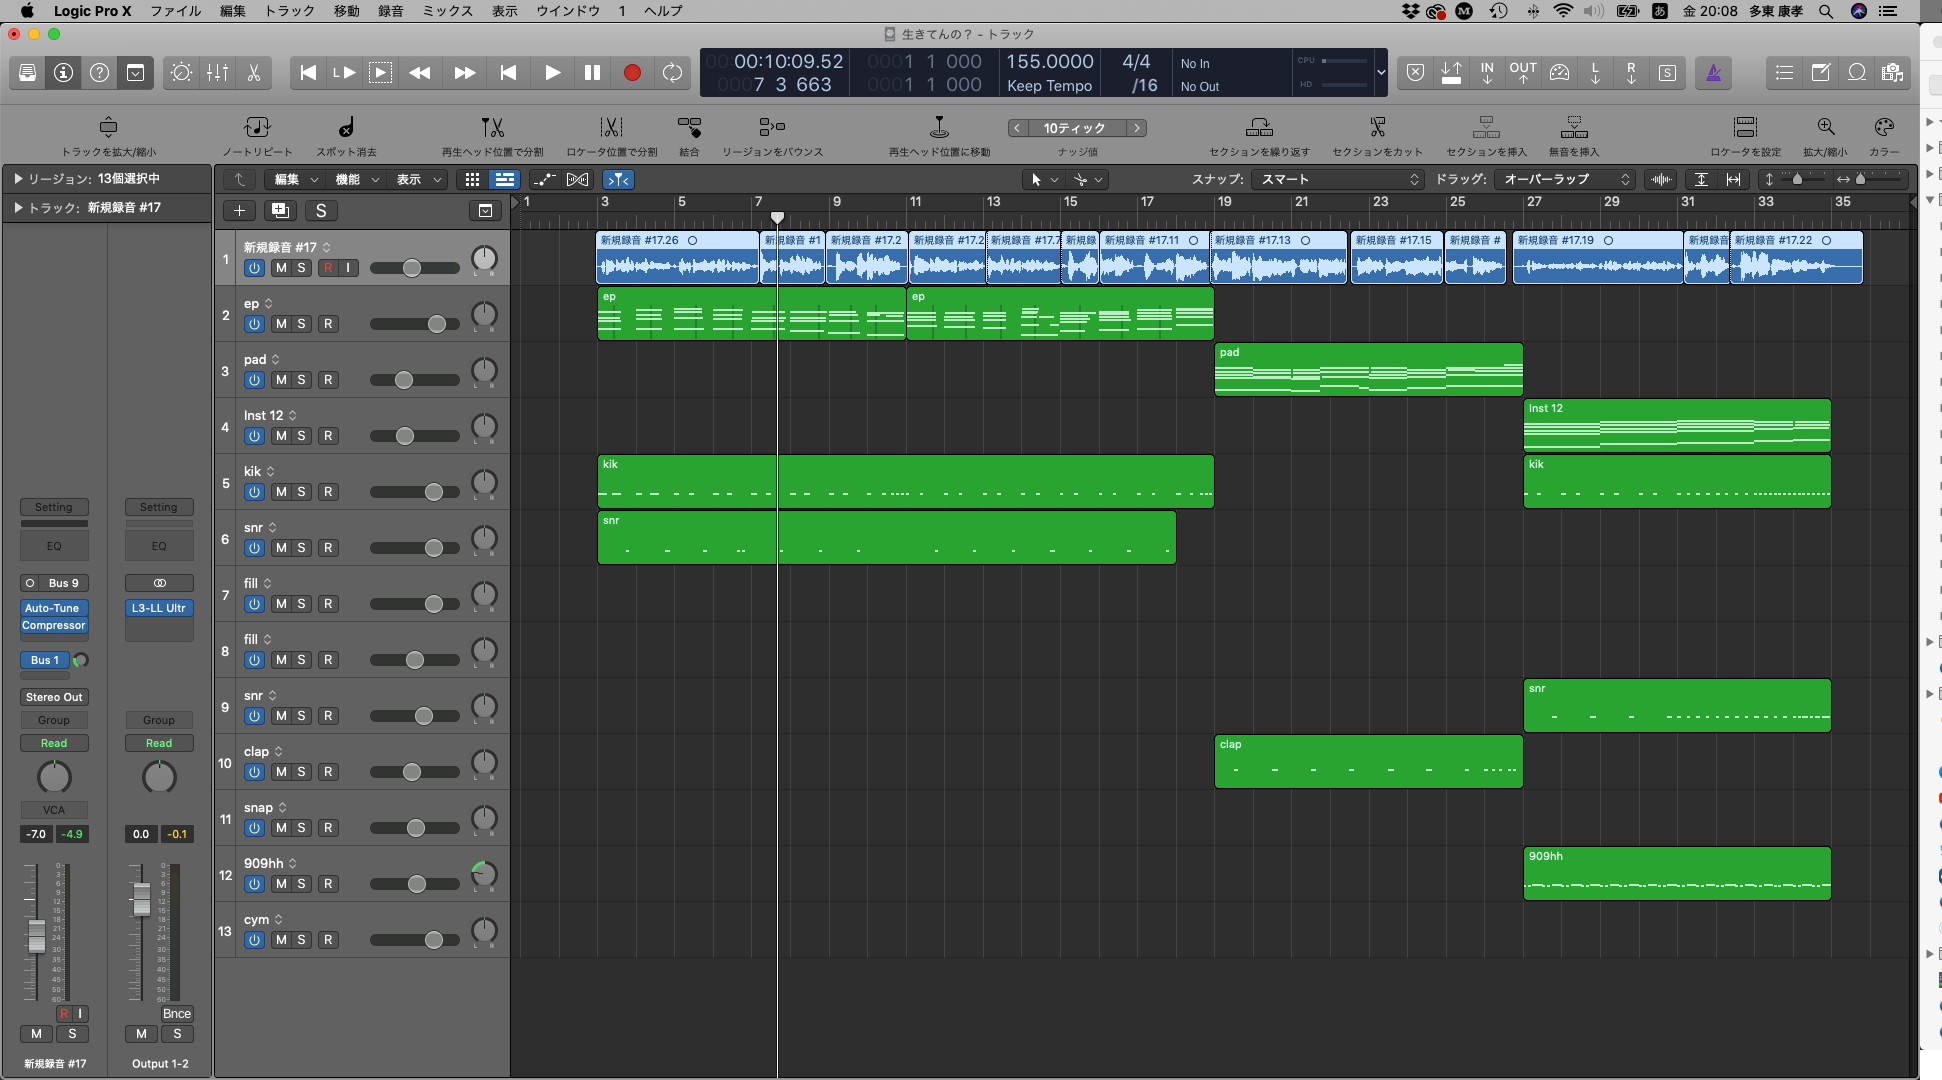Open the 編集 menu in tracks area
1942x1080 pixels.
click(295, 179)
